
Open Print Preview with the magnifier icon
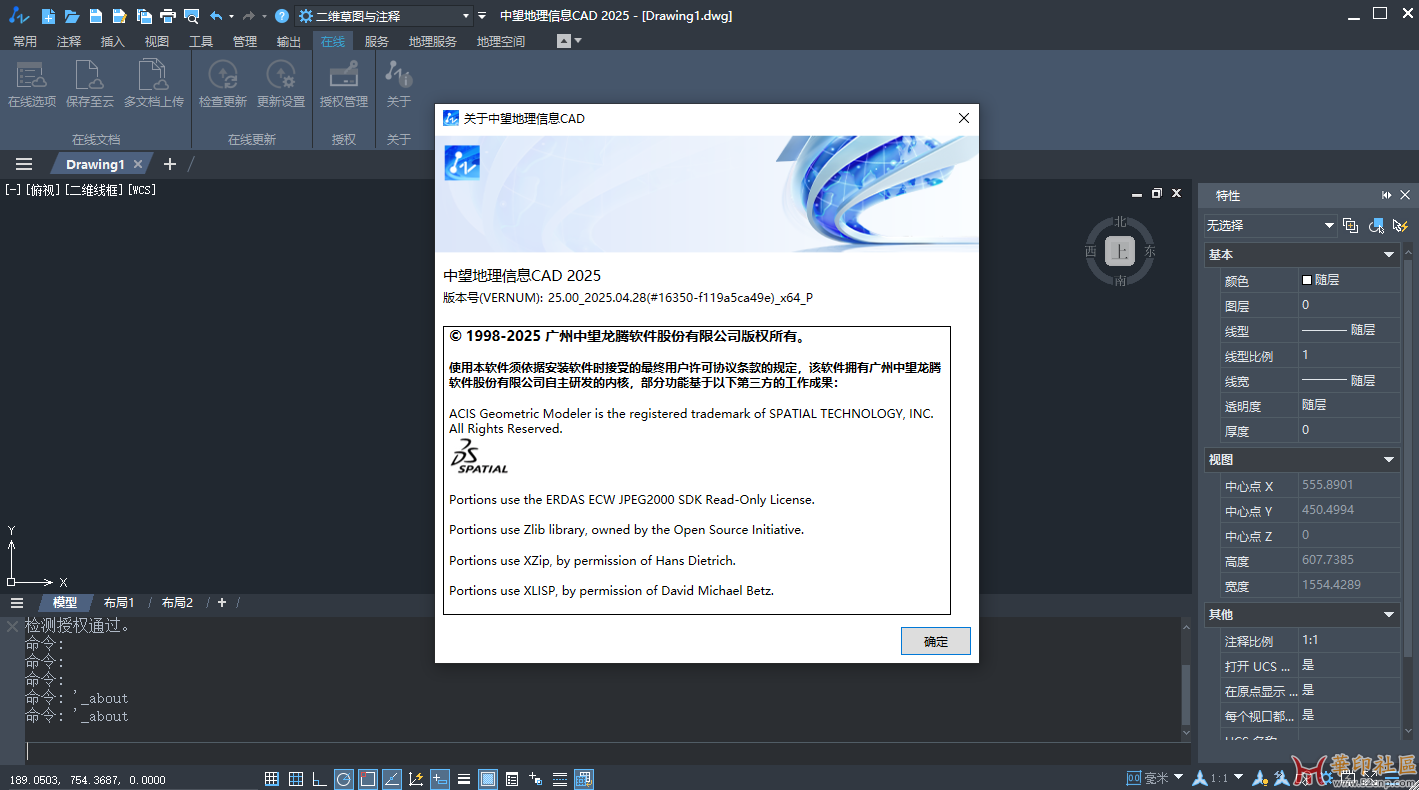[x=191, y=16]
